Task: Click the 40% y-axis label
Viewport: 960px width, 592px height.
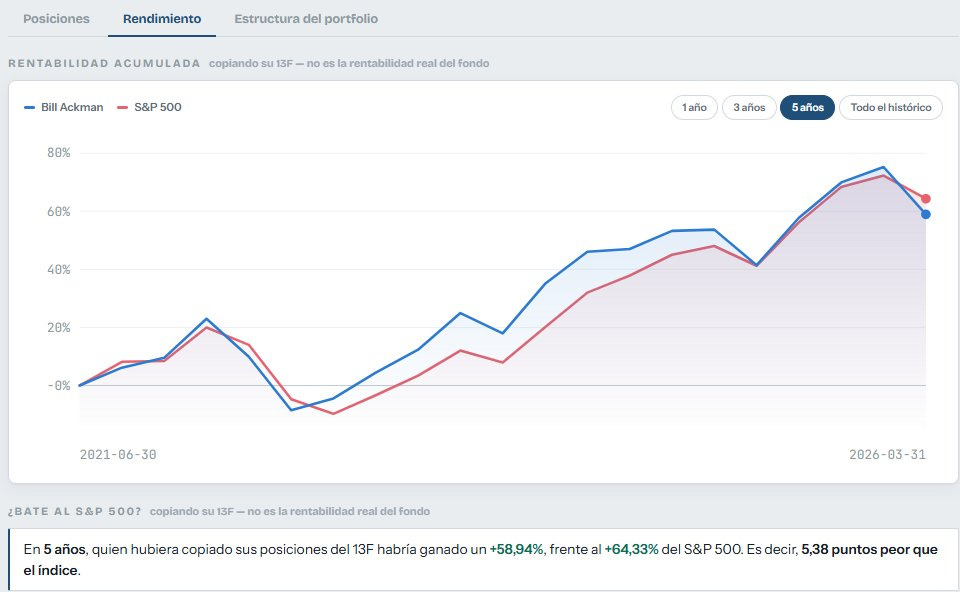Action: click(59, 270)
